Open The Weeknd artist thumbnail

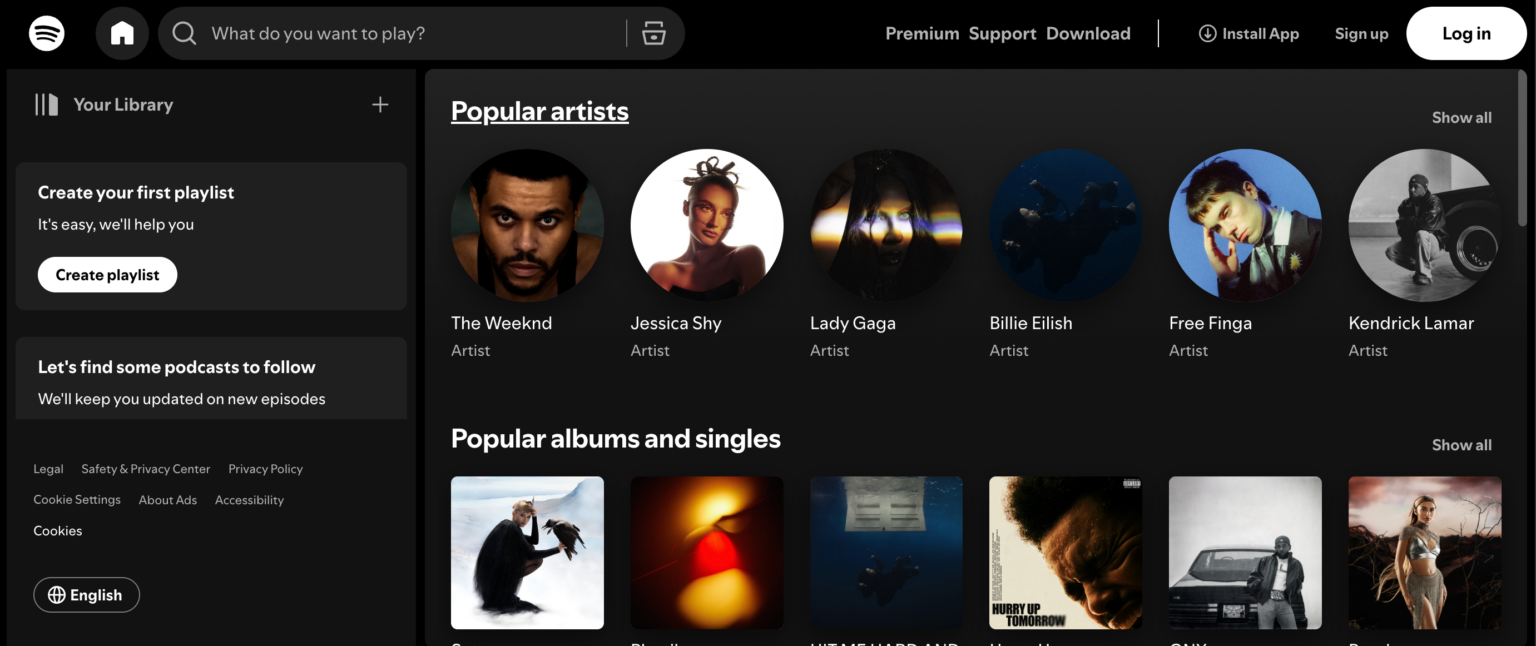tap(527, 225)
